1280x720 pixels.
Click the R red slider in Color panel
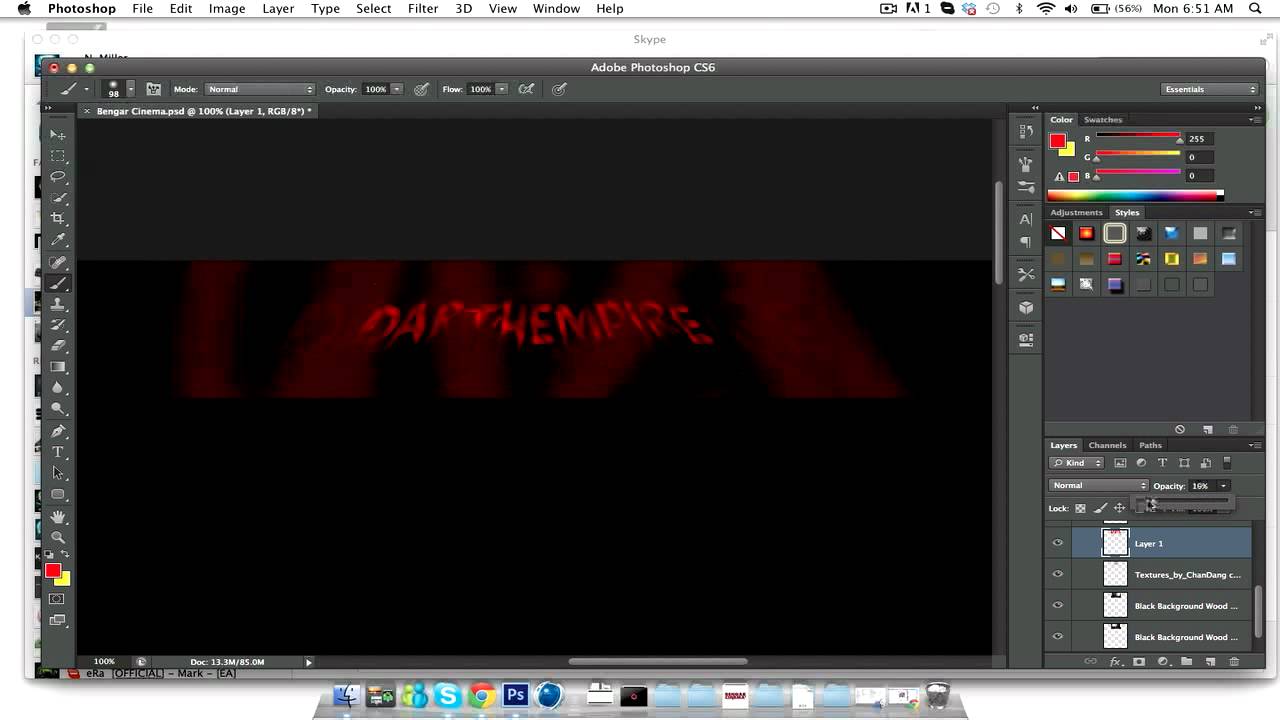click(x=1138, y=137)
